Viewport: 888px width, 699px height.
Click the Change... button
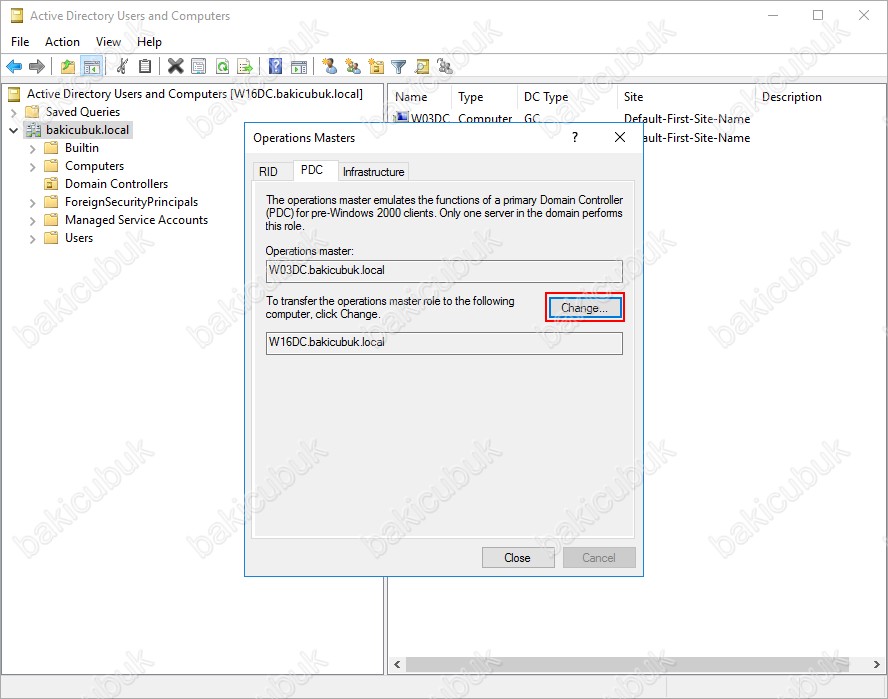click(x=584, y=308)
